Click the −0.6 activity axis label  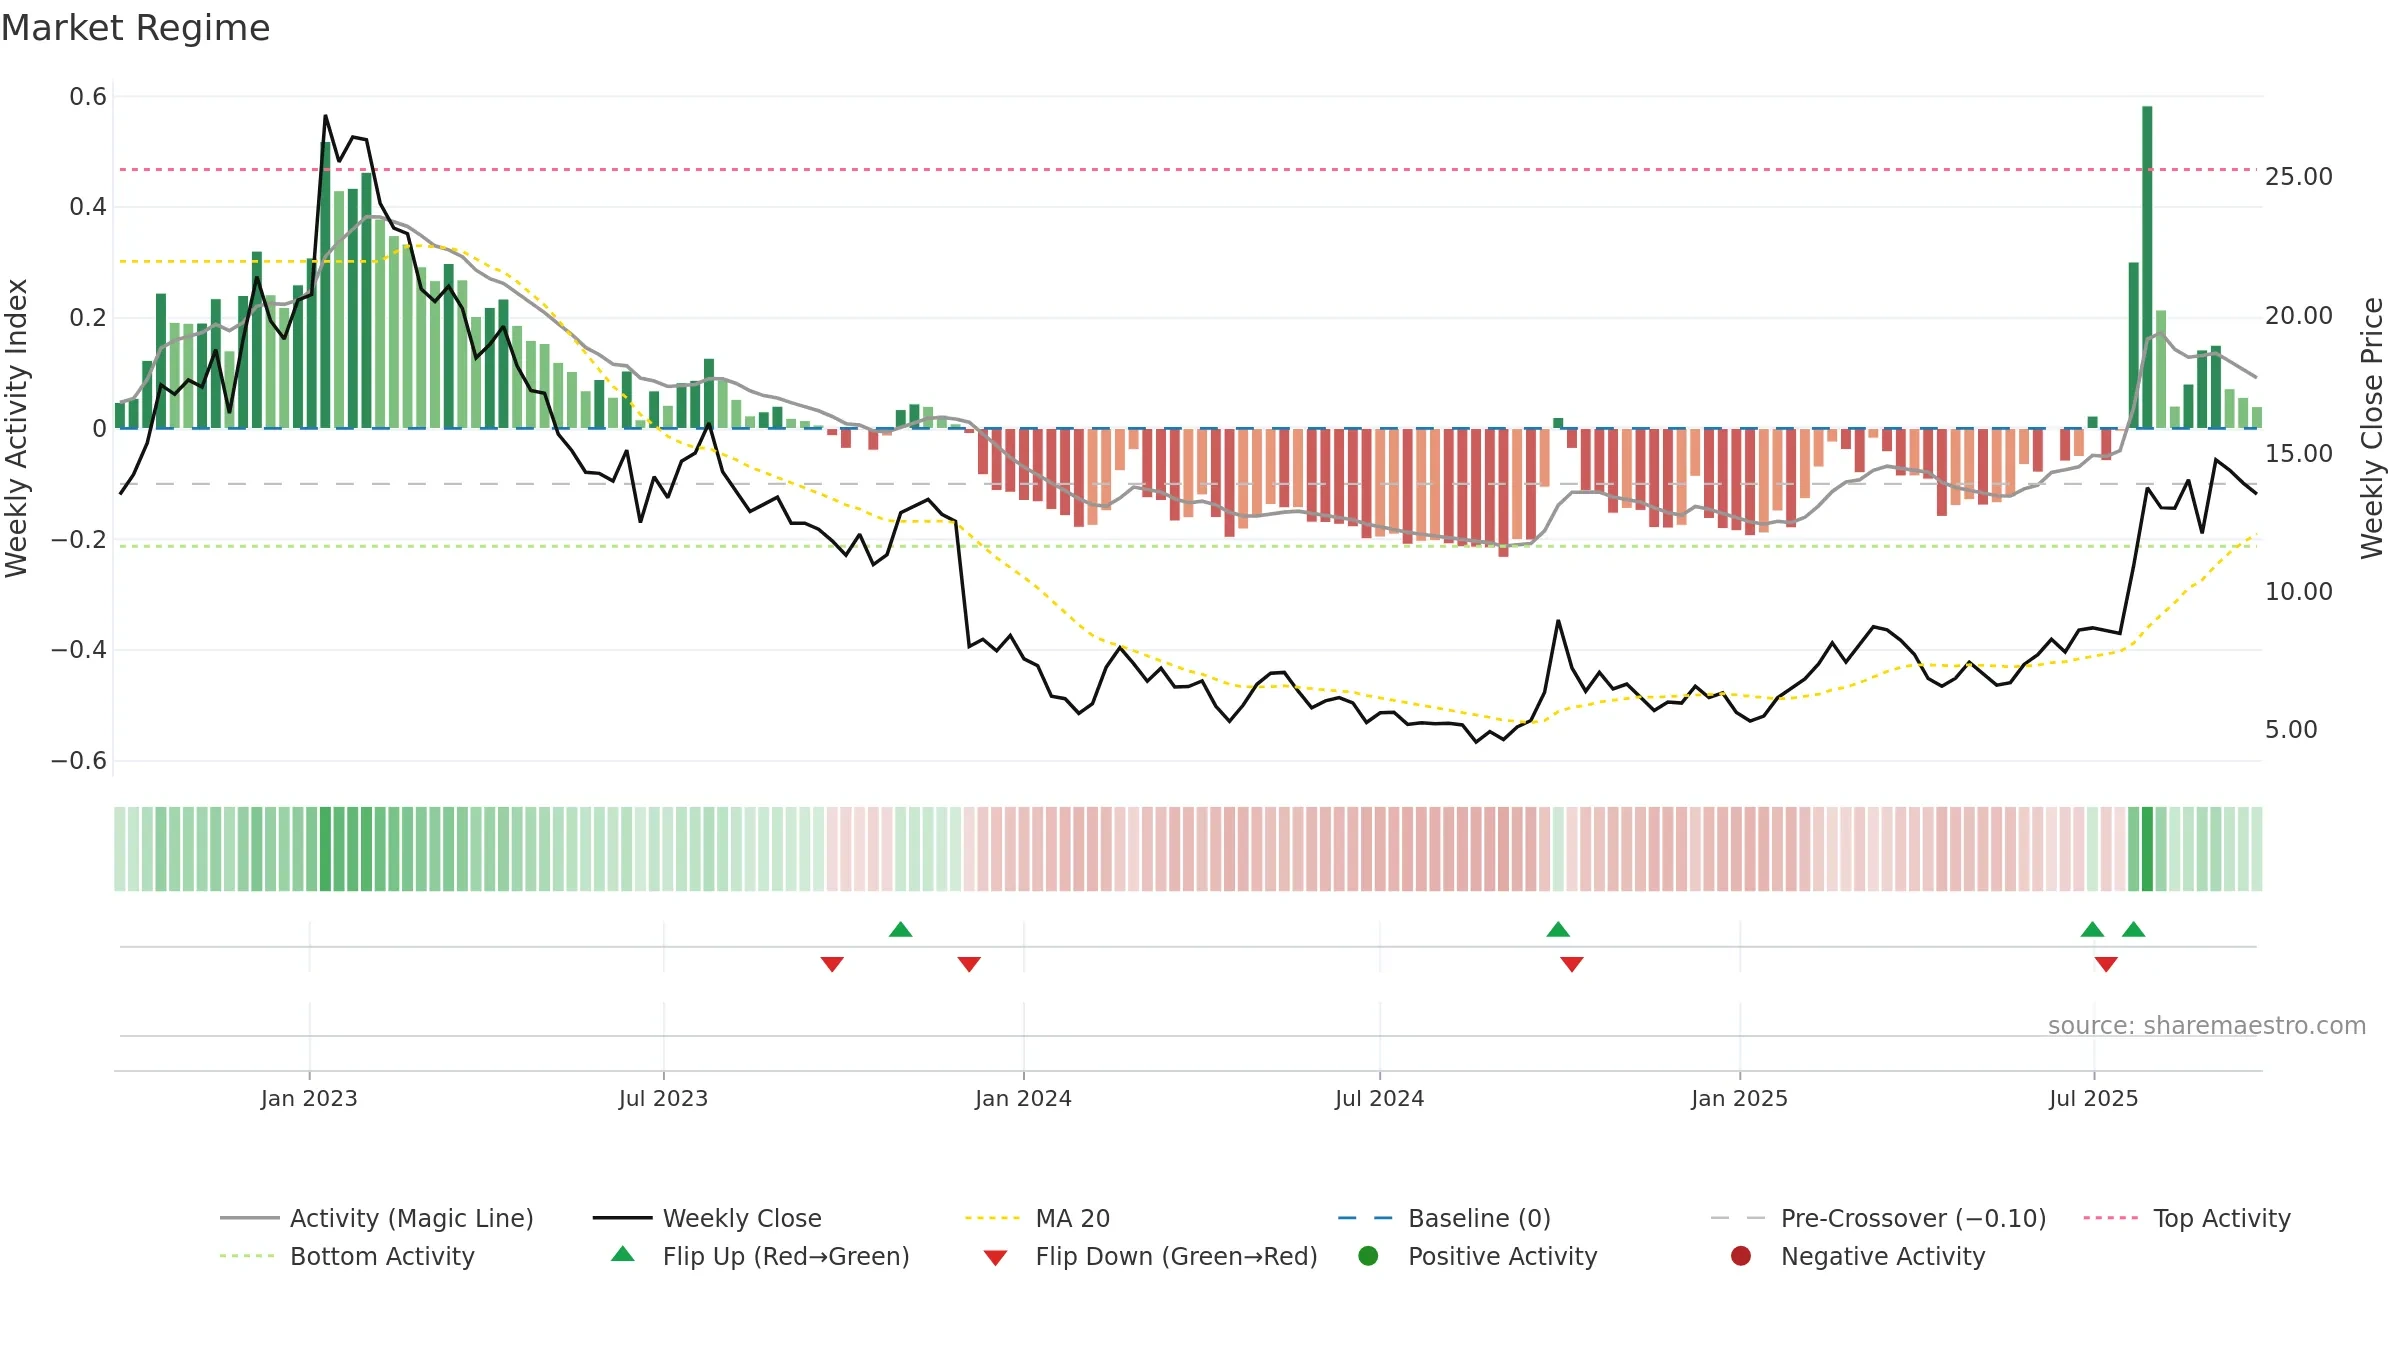79,761
